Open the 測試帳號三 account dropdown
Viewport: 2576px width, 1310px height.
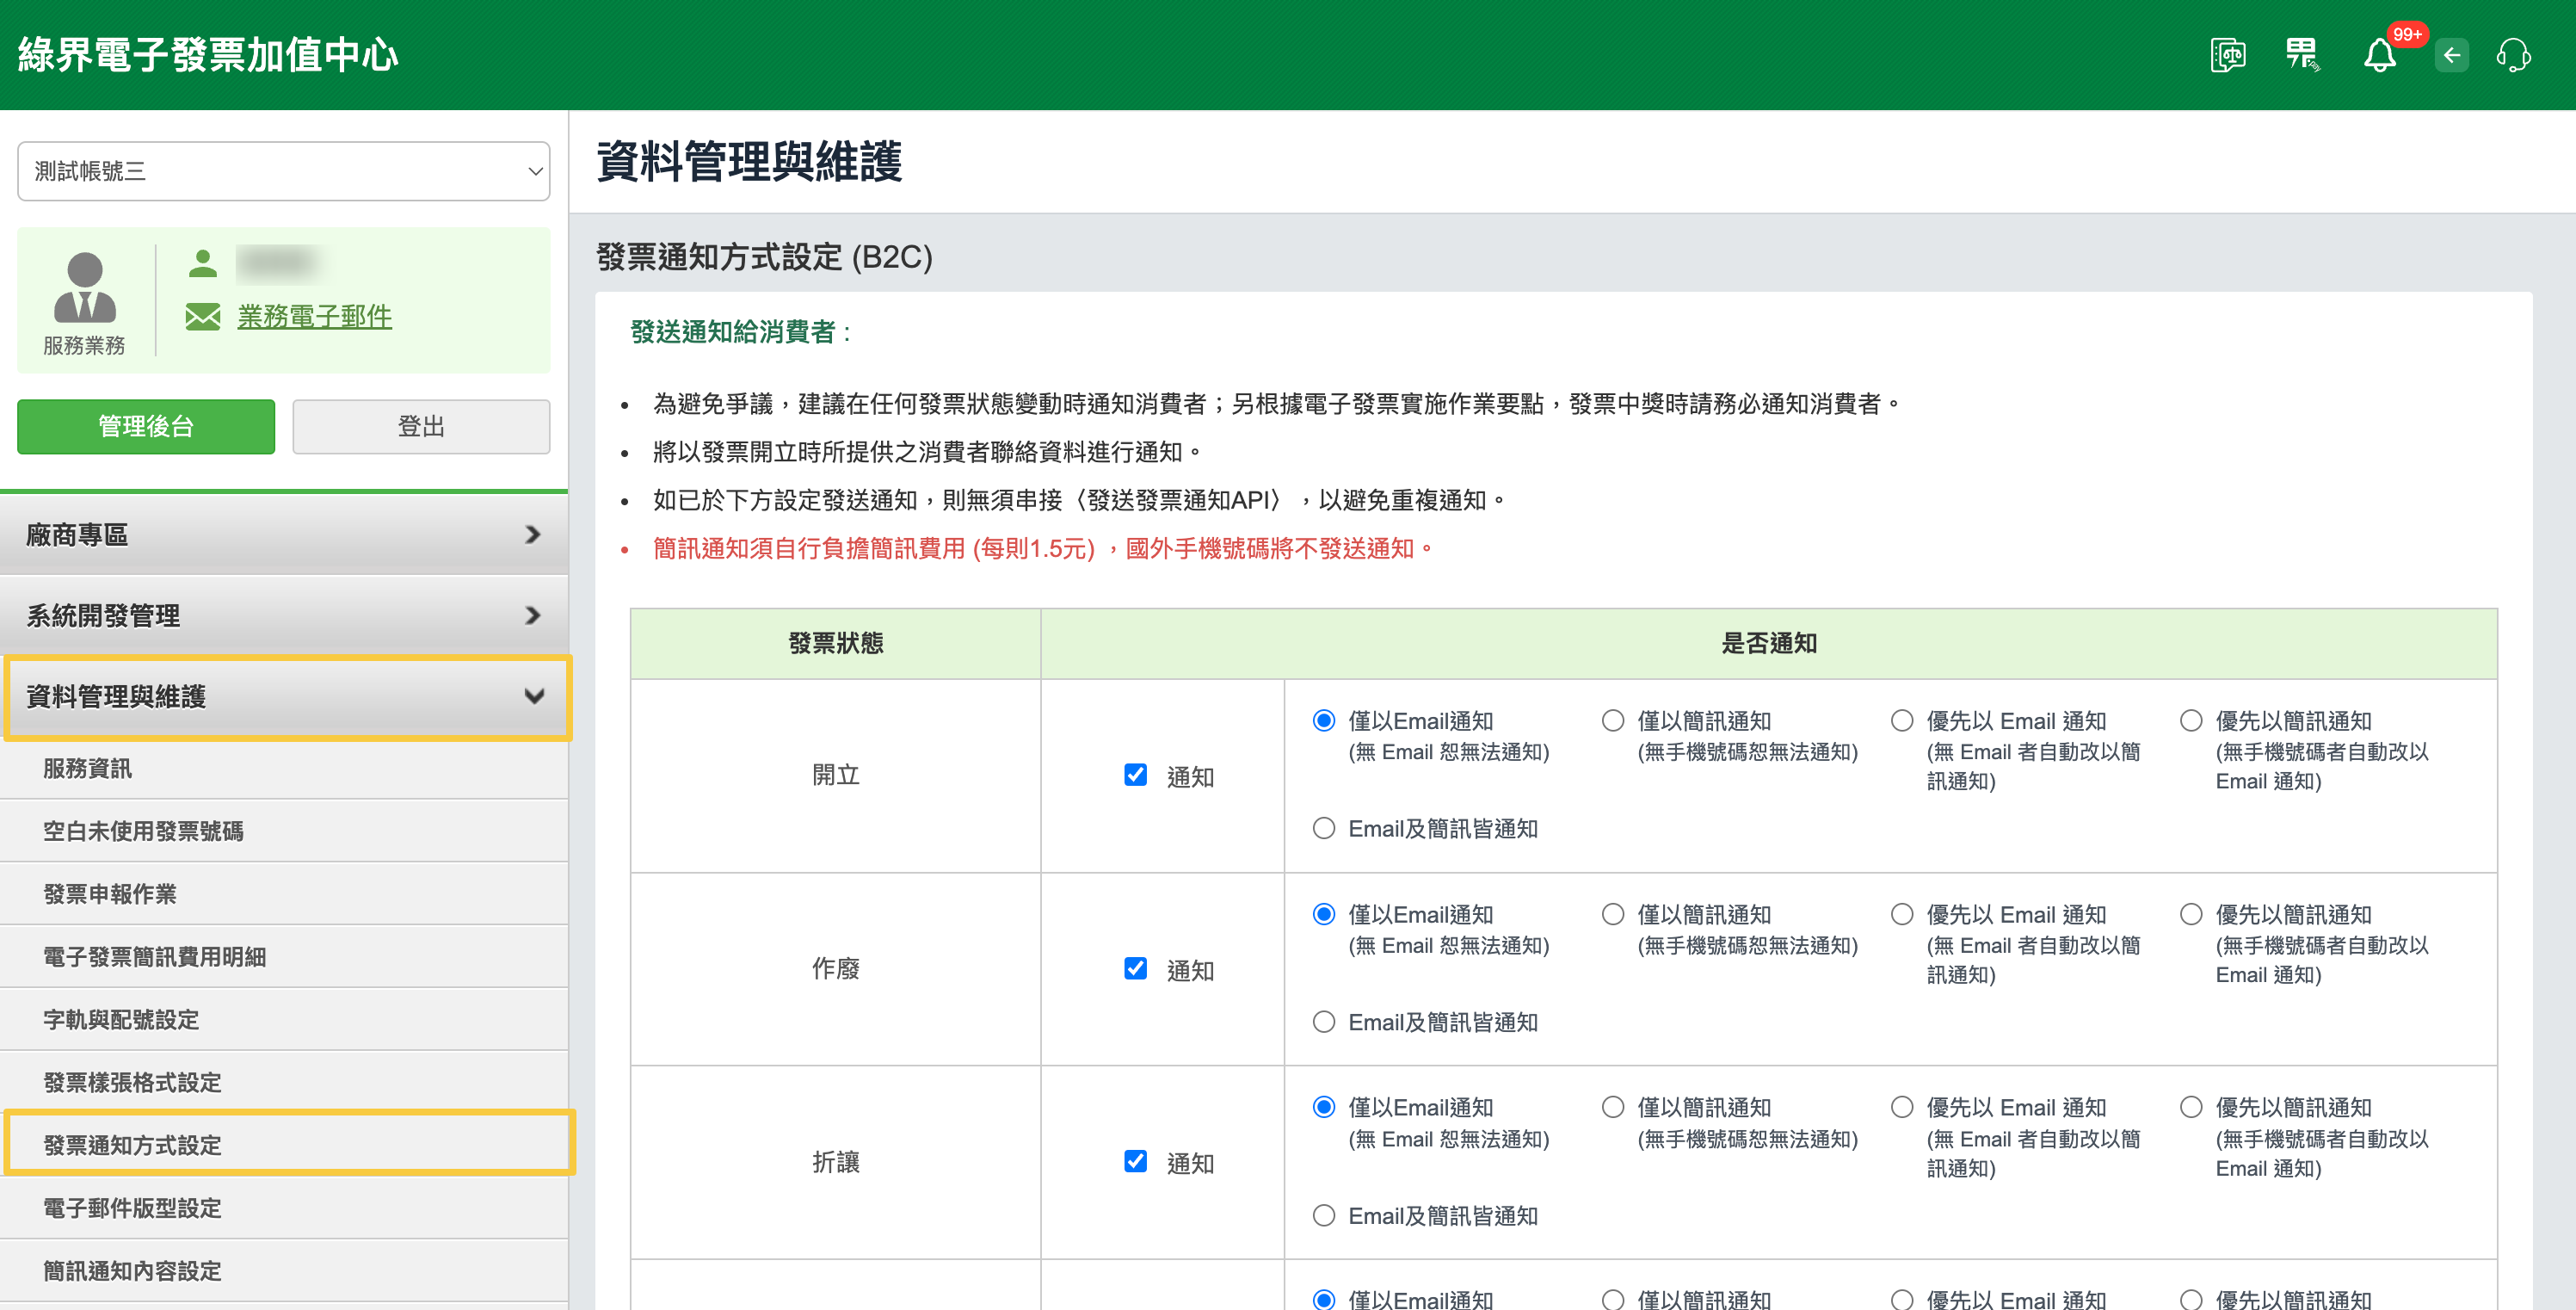click(x=283, y=171)
